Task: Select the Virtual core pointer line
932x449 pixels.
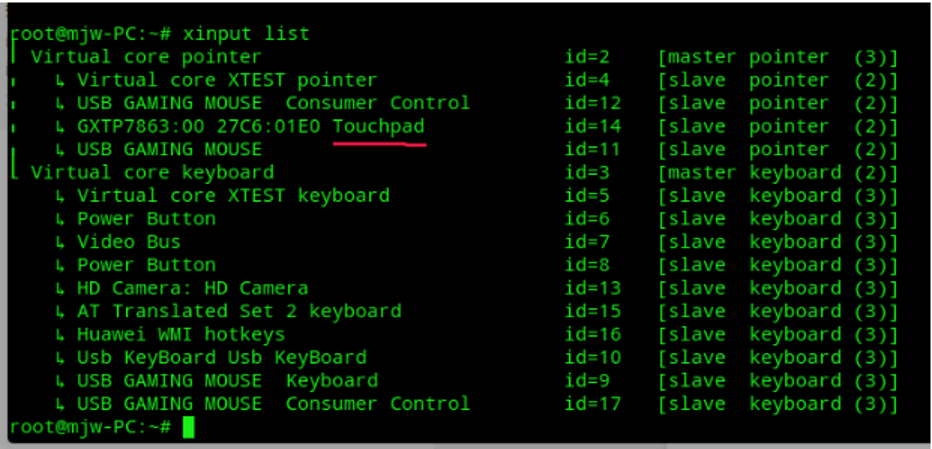Action: click(146, 57)
